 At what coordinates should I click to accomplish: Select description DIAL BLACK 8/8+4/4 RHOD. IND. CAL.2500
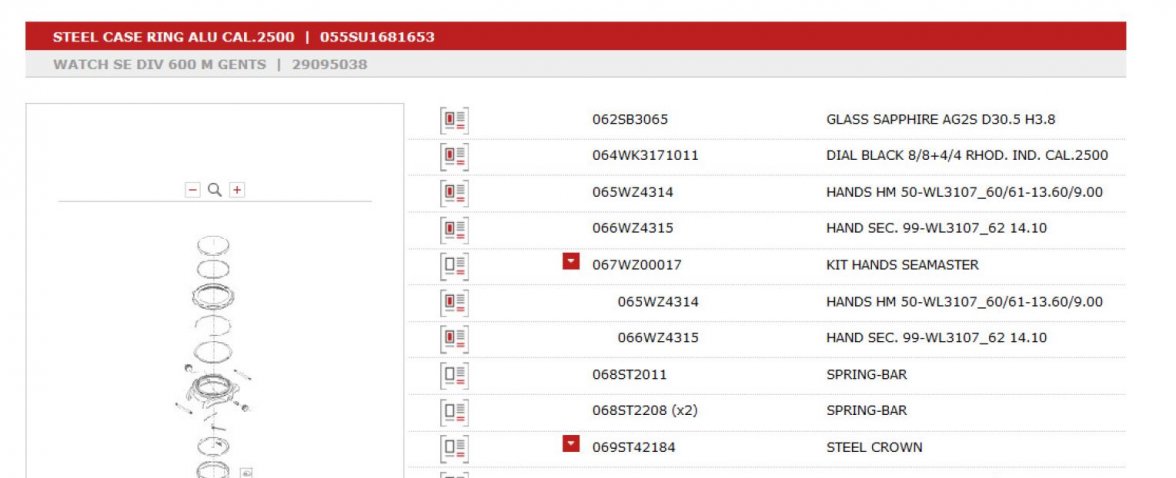pyautogui.click(x=967, y=155)
